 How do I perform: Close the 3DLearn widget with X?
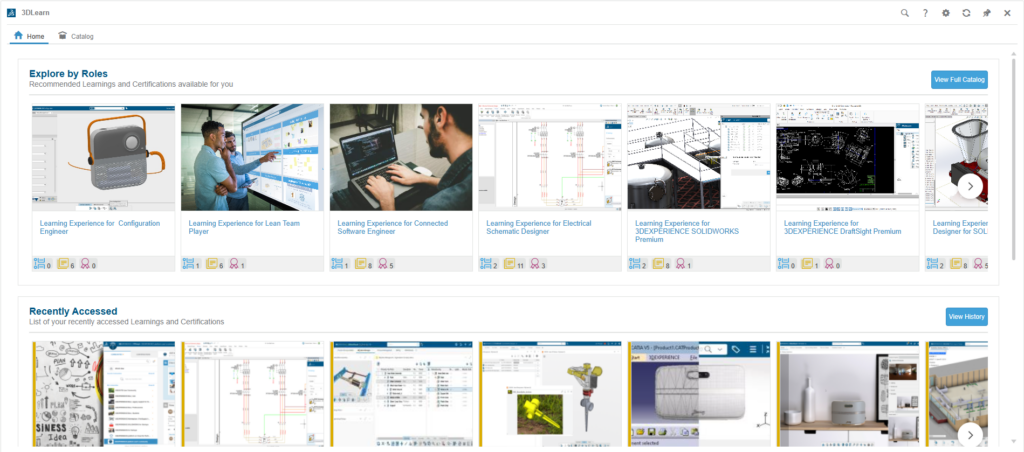pos(1007,13)
